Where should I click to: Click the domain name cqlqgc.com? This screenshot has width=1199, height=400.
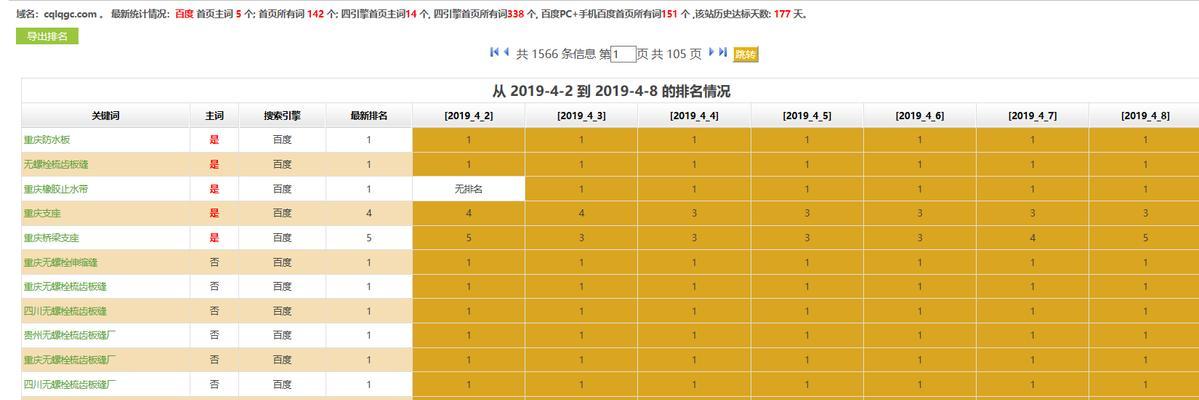click(70, 14)
